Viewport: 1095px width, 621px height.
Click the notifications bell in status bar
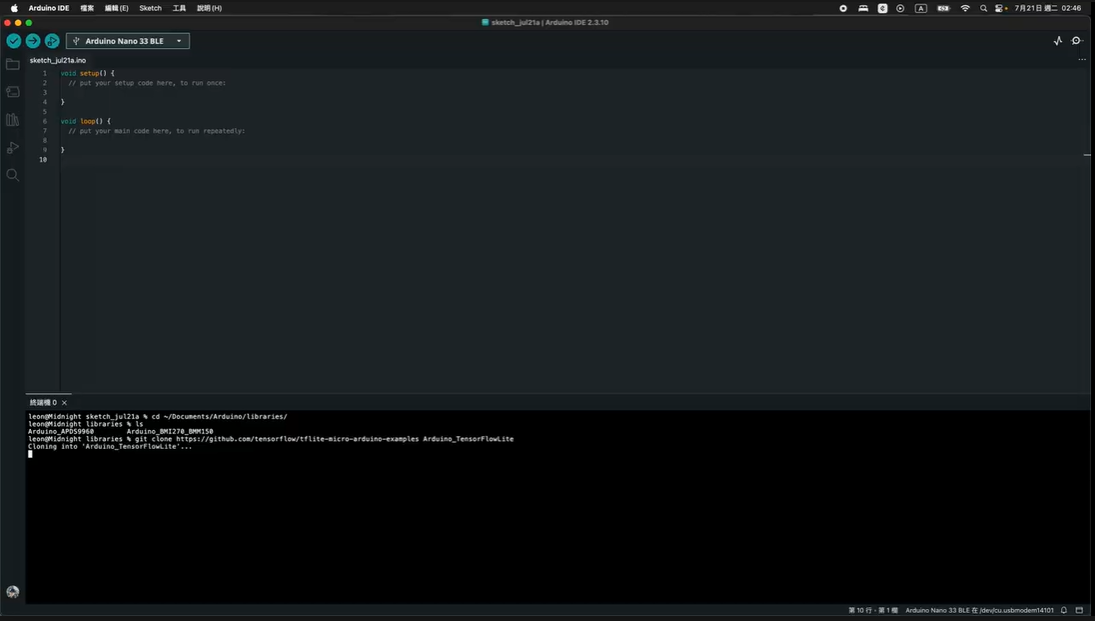pyautogui.click(x=1064, y=610)
